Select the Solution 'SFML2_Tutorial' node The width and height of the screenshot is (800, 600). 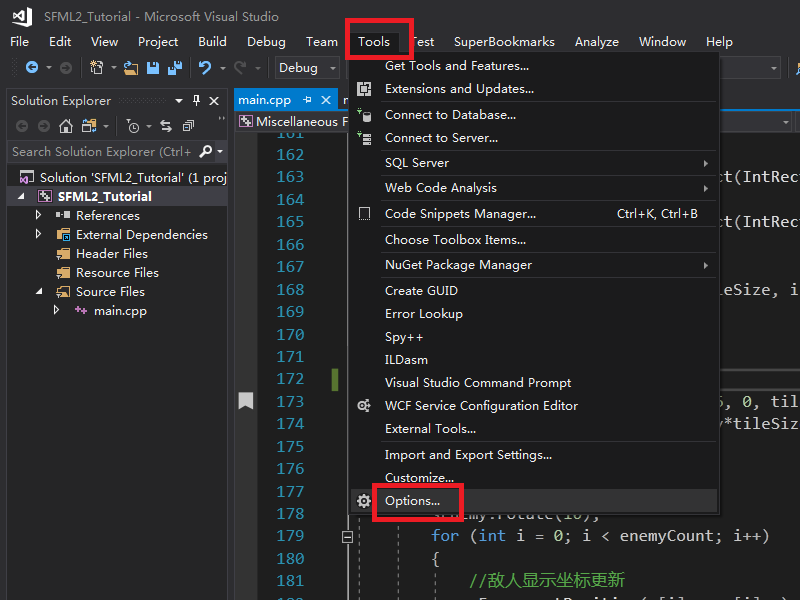click(x=122, y=177)
